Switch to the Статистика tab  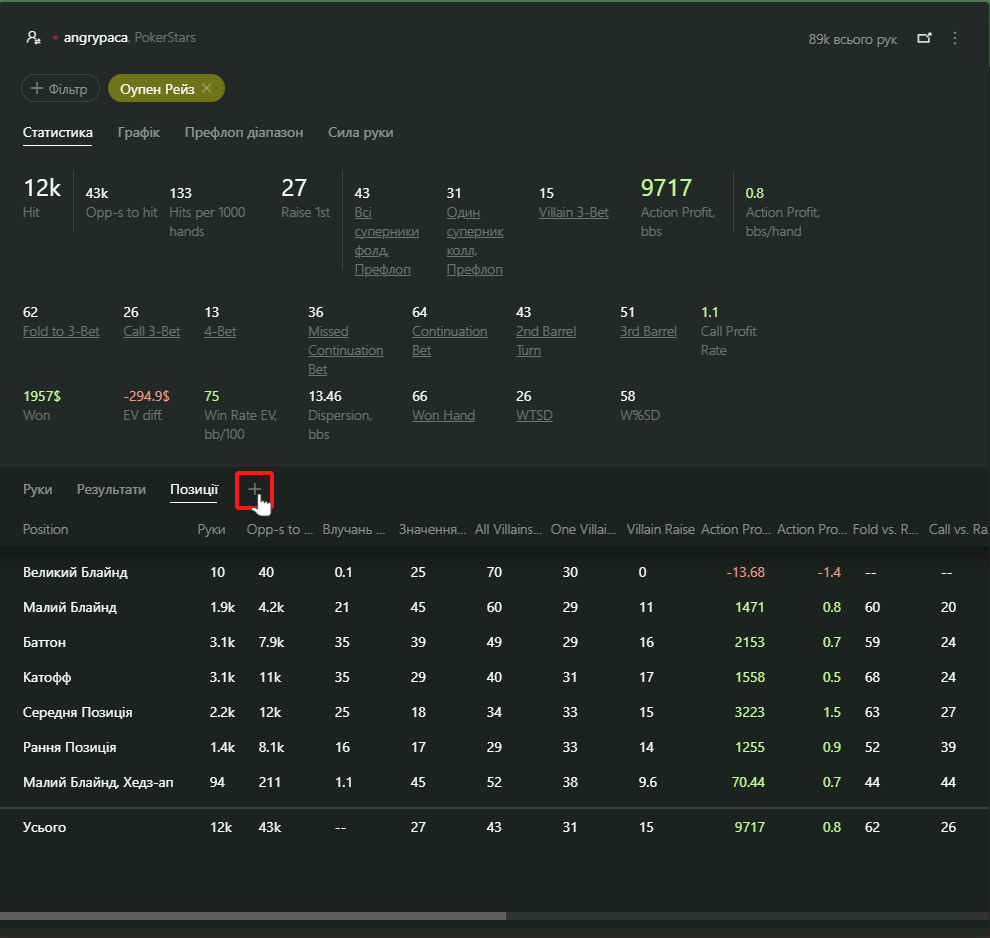click(57, 133)
